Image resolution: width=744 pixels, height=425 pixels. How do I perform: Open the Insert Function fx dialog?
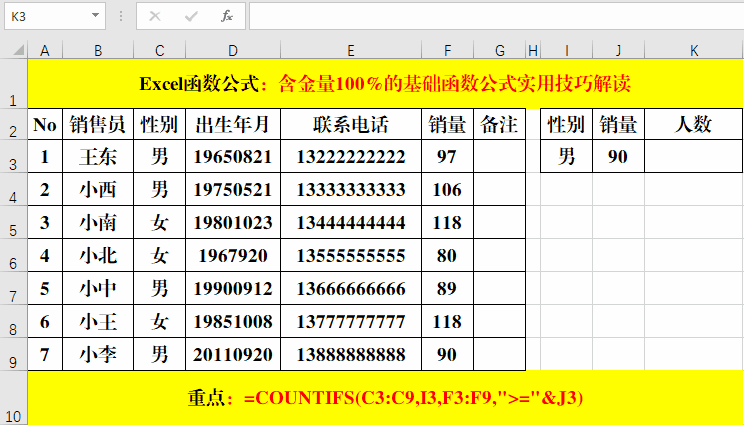pos(227,17)
